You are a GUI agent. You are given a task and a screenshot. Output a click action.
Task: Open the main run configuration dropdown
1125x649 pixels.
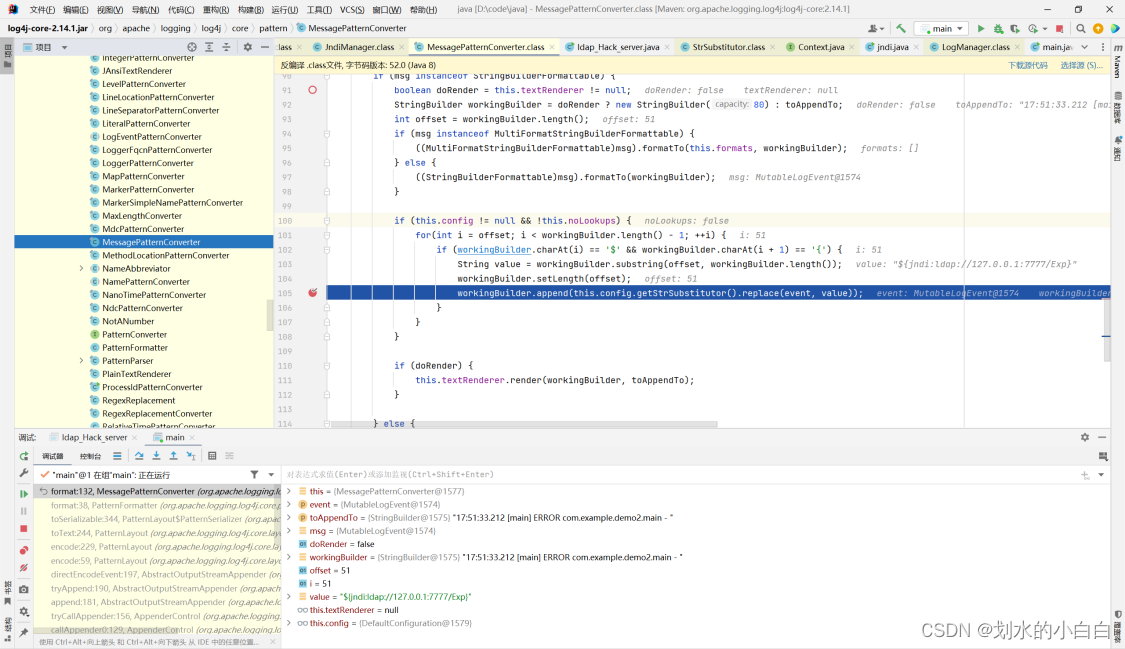point(943,29)
